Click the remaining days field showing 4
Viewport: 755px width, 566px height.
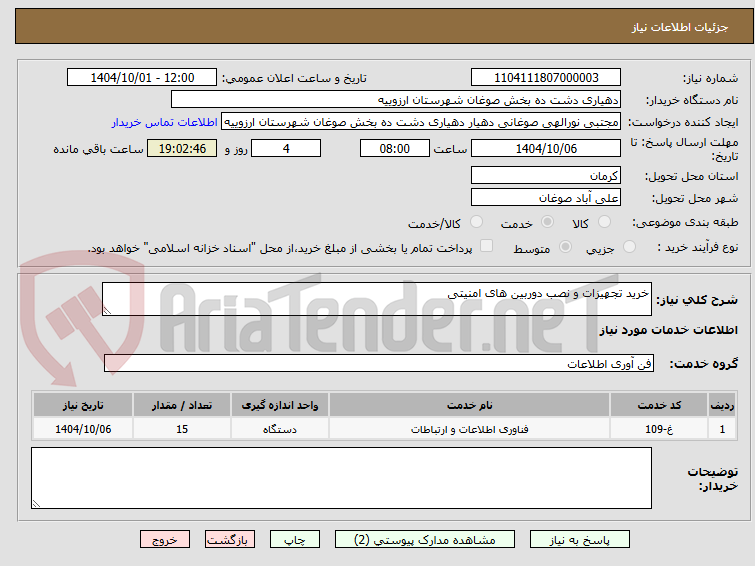(286, 148)
